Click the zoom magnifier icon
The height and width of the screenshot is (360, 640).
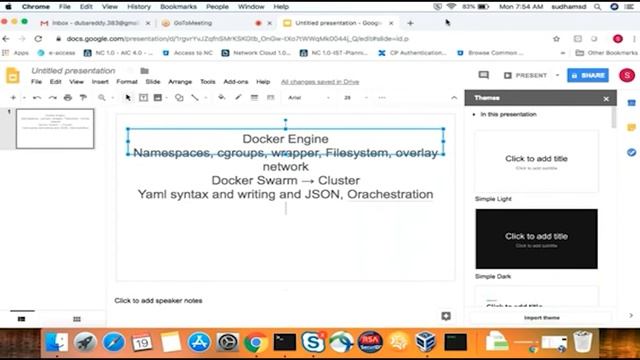point(102,98)
